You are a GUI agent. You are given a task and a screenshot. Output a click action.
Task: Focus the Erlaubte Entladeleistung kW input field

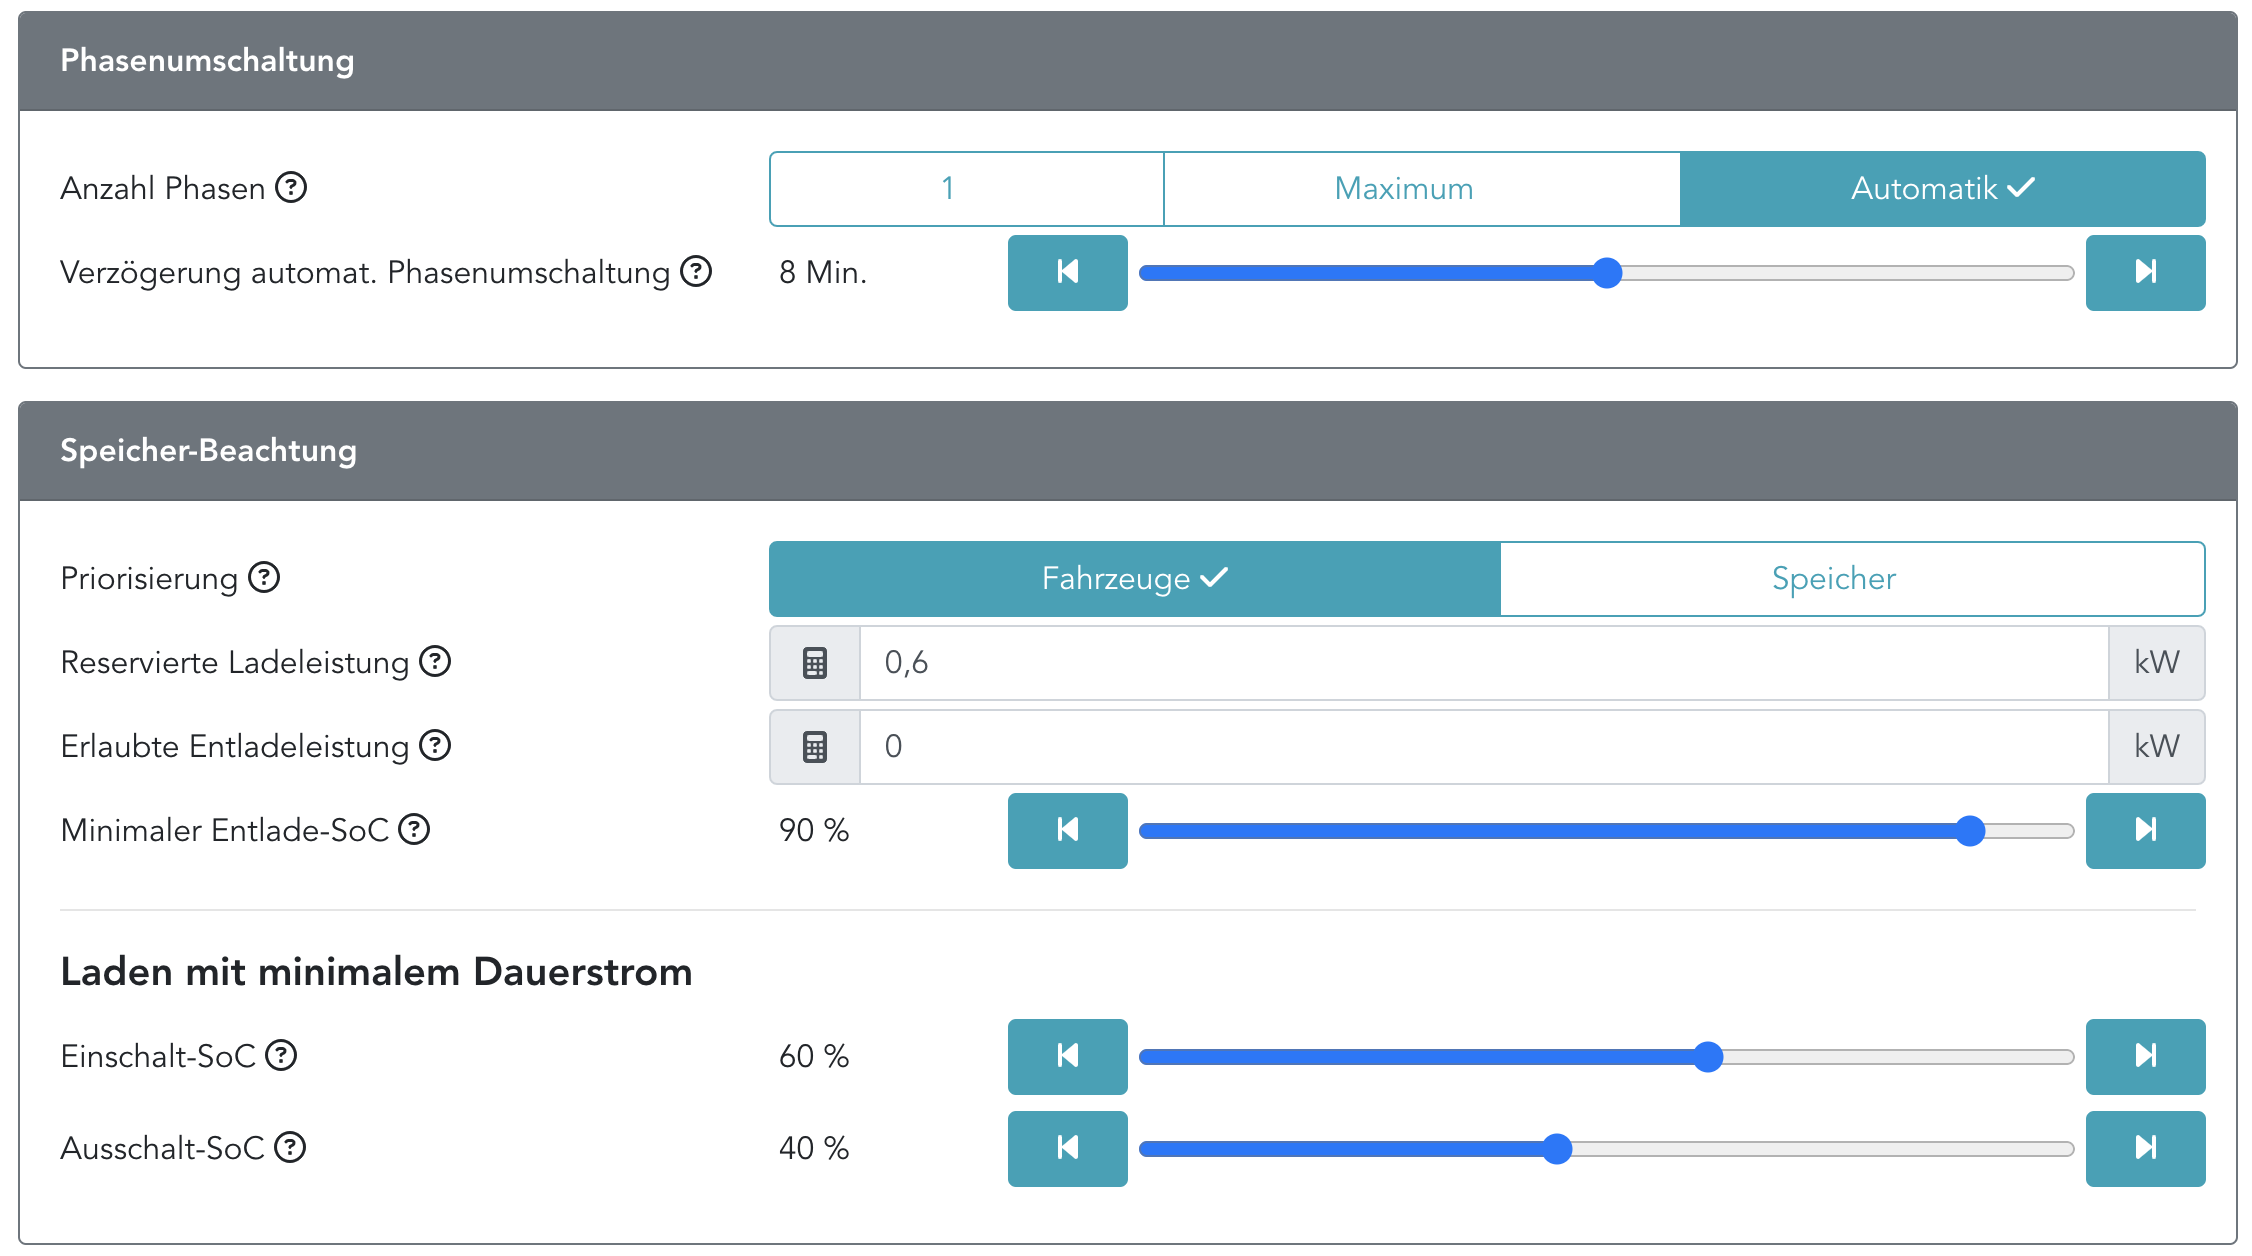(1483, 746)
